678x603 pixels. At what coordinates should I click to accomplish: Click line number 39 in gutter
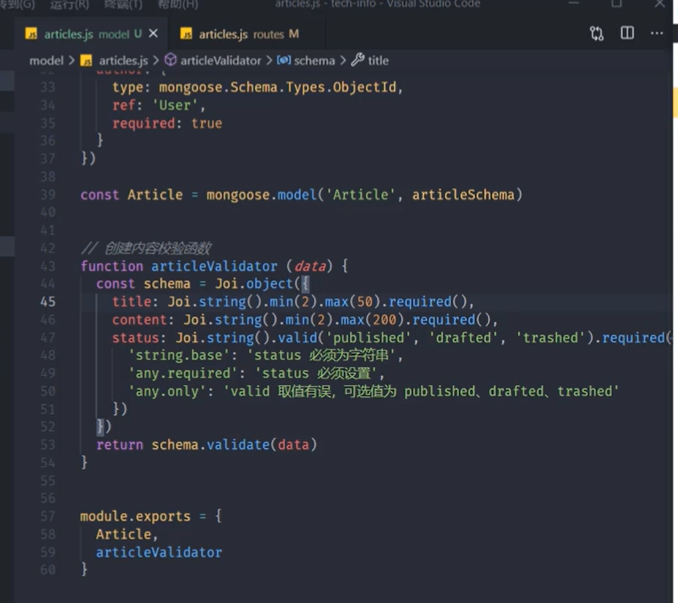click(x=48, y=195)
